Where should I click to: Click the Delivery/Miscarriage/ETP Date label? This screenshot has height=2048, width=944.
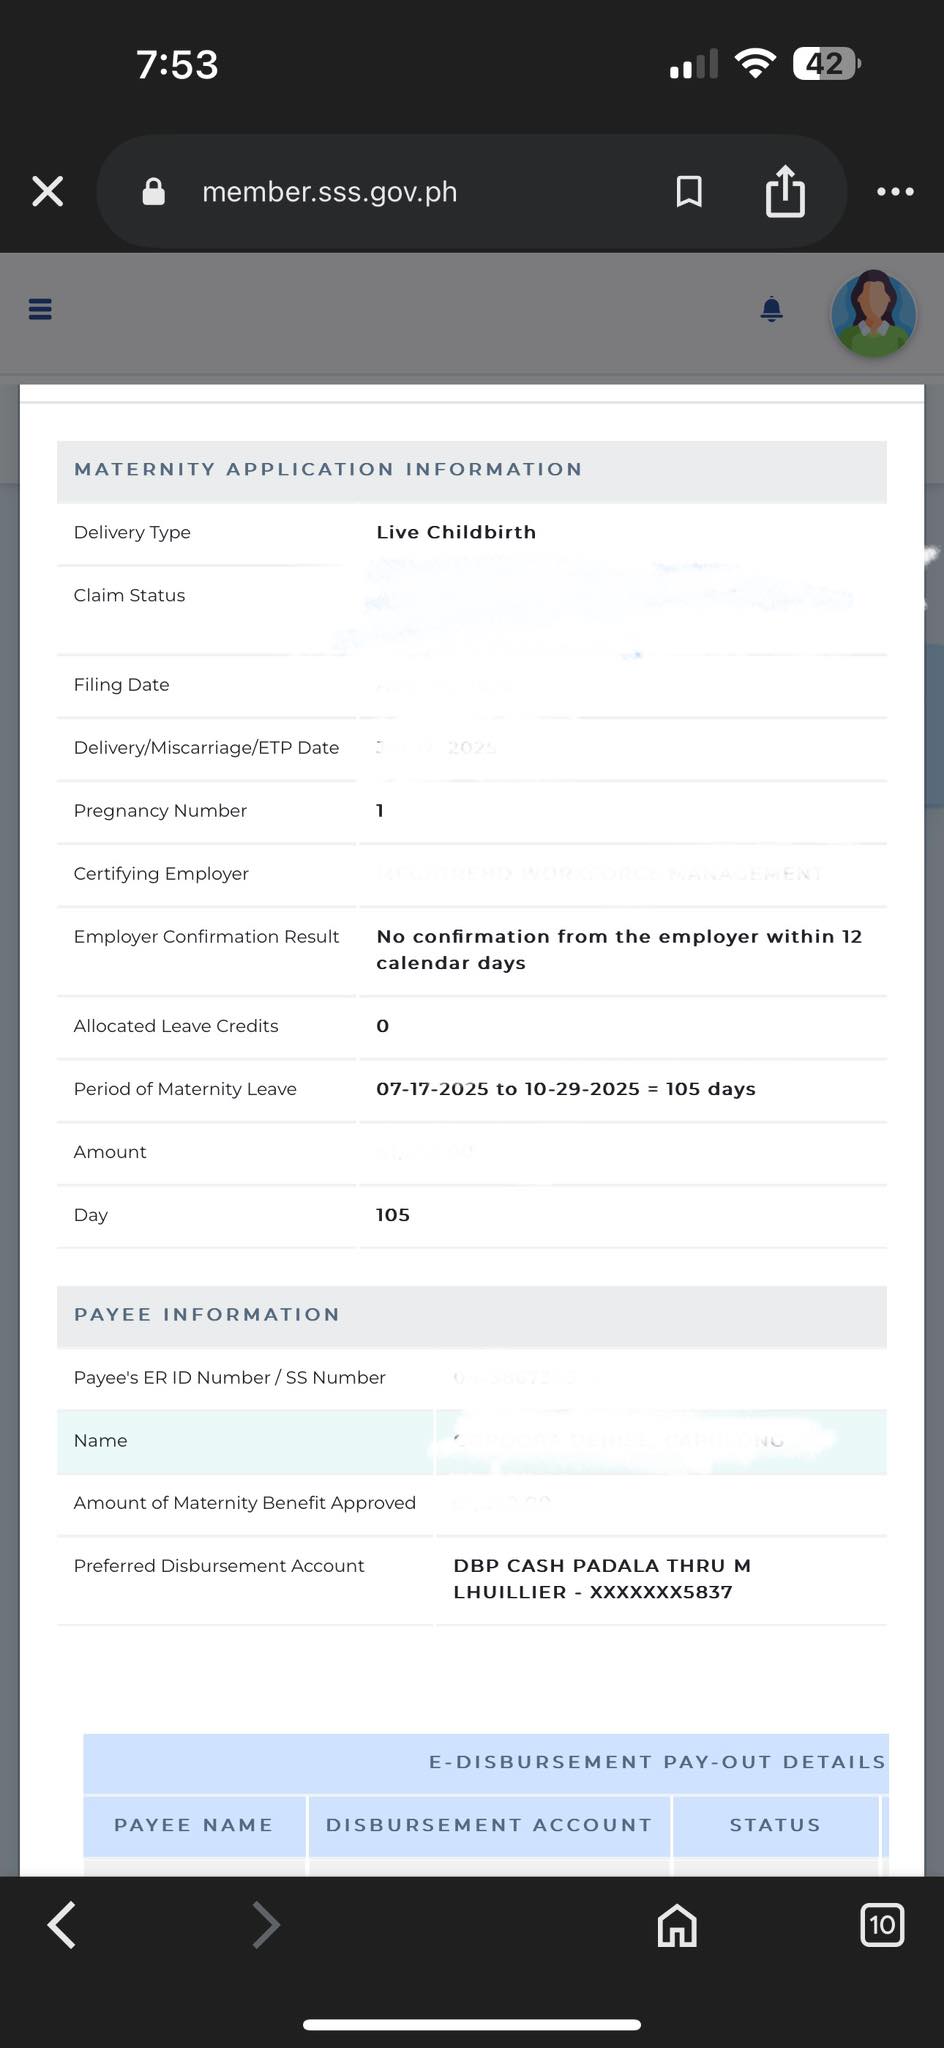206,747
